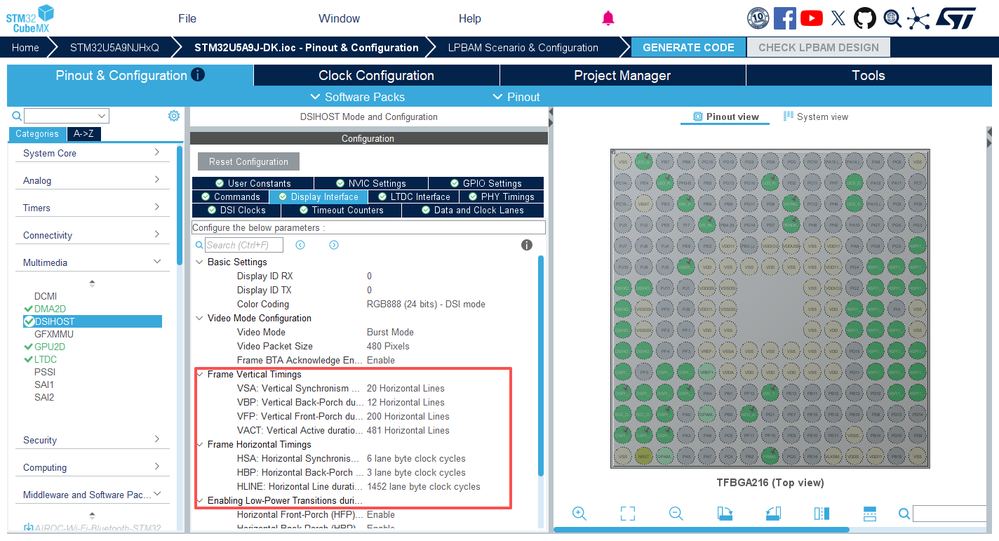
Task: Collapse the Frame Horizontal Timings group
Action: pos(199,444)
